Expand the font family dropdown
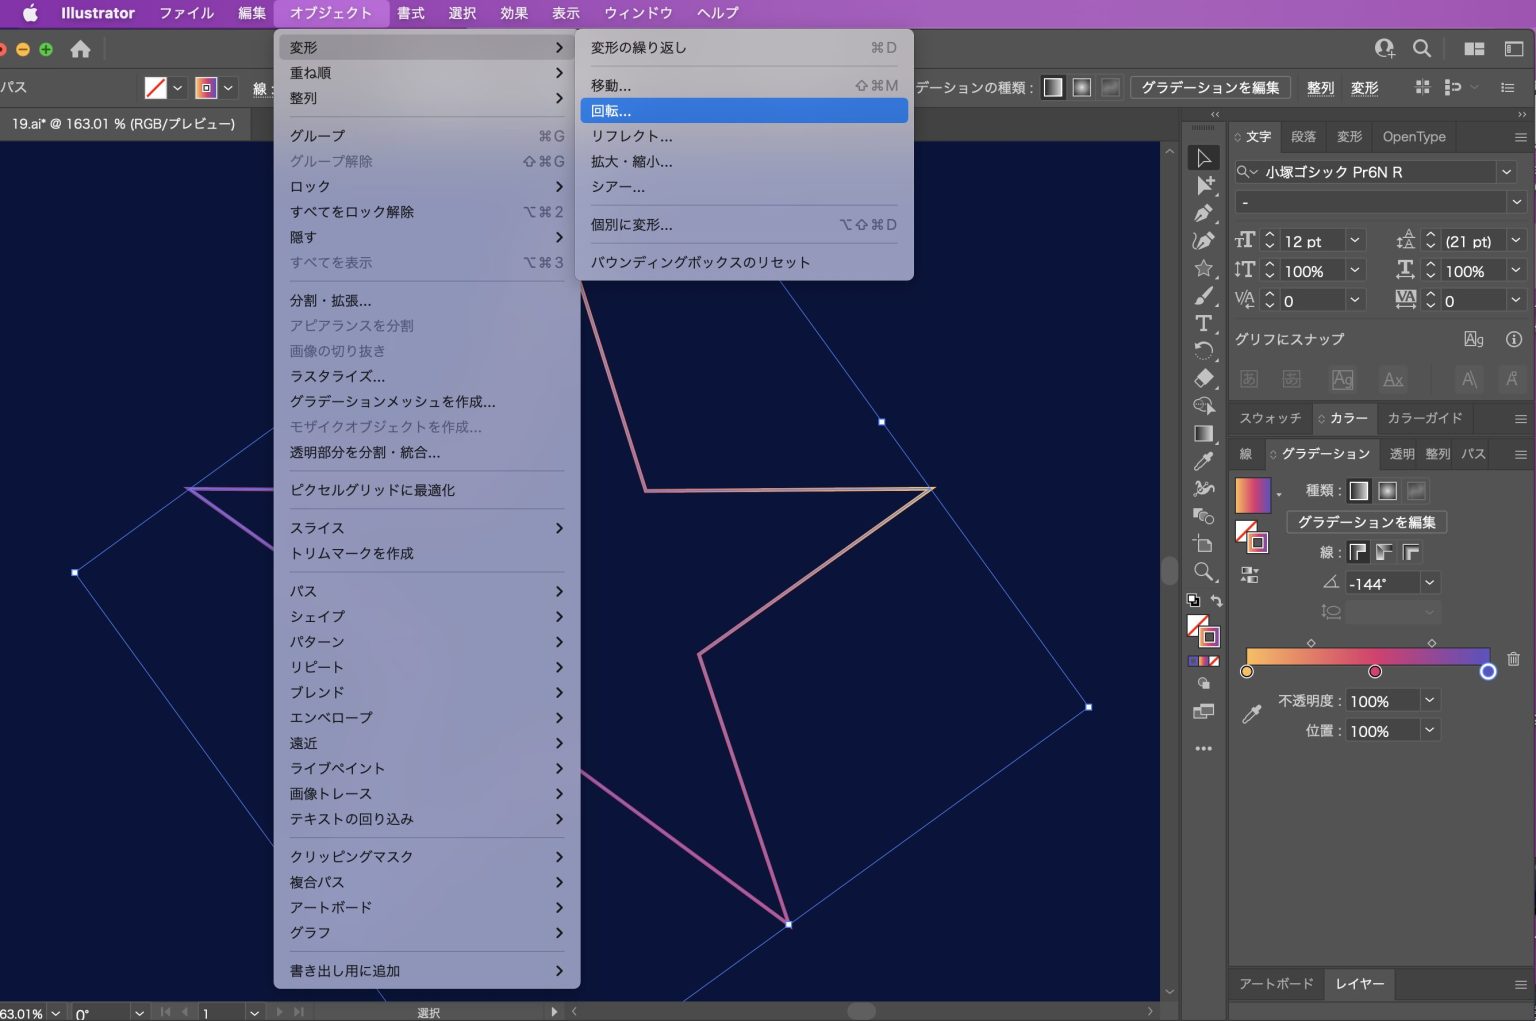Screen dimensions: 1536x1021 coord(1506,172)
